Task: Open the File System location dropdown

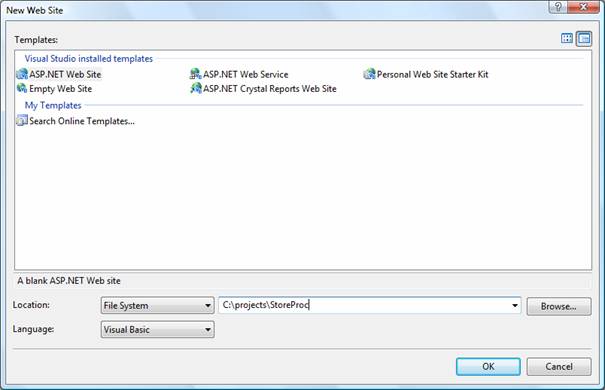Action: point(157,306)
